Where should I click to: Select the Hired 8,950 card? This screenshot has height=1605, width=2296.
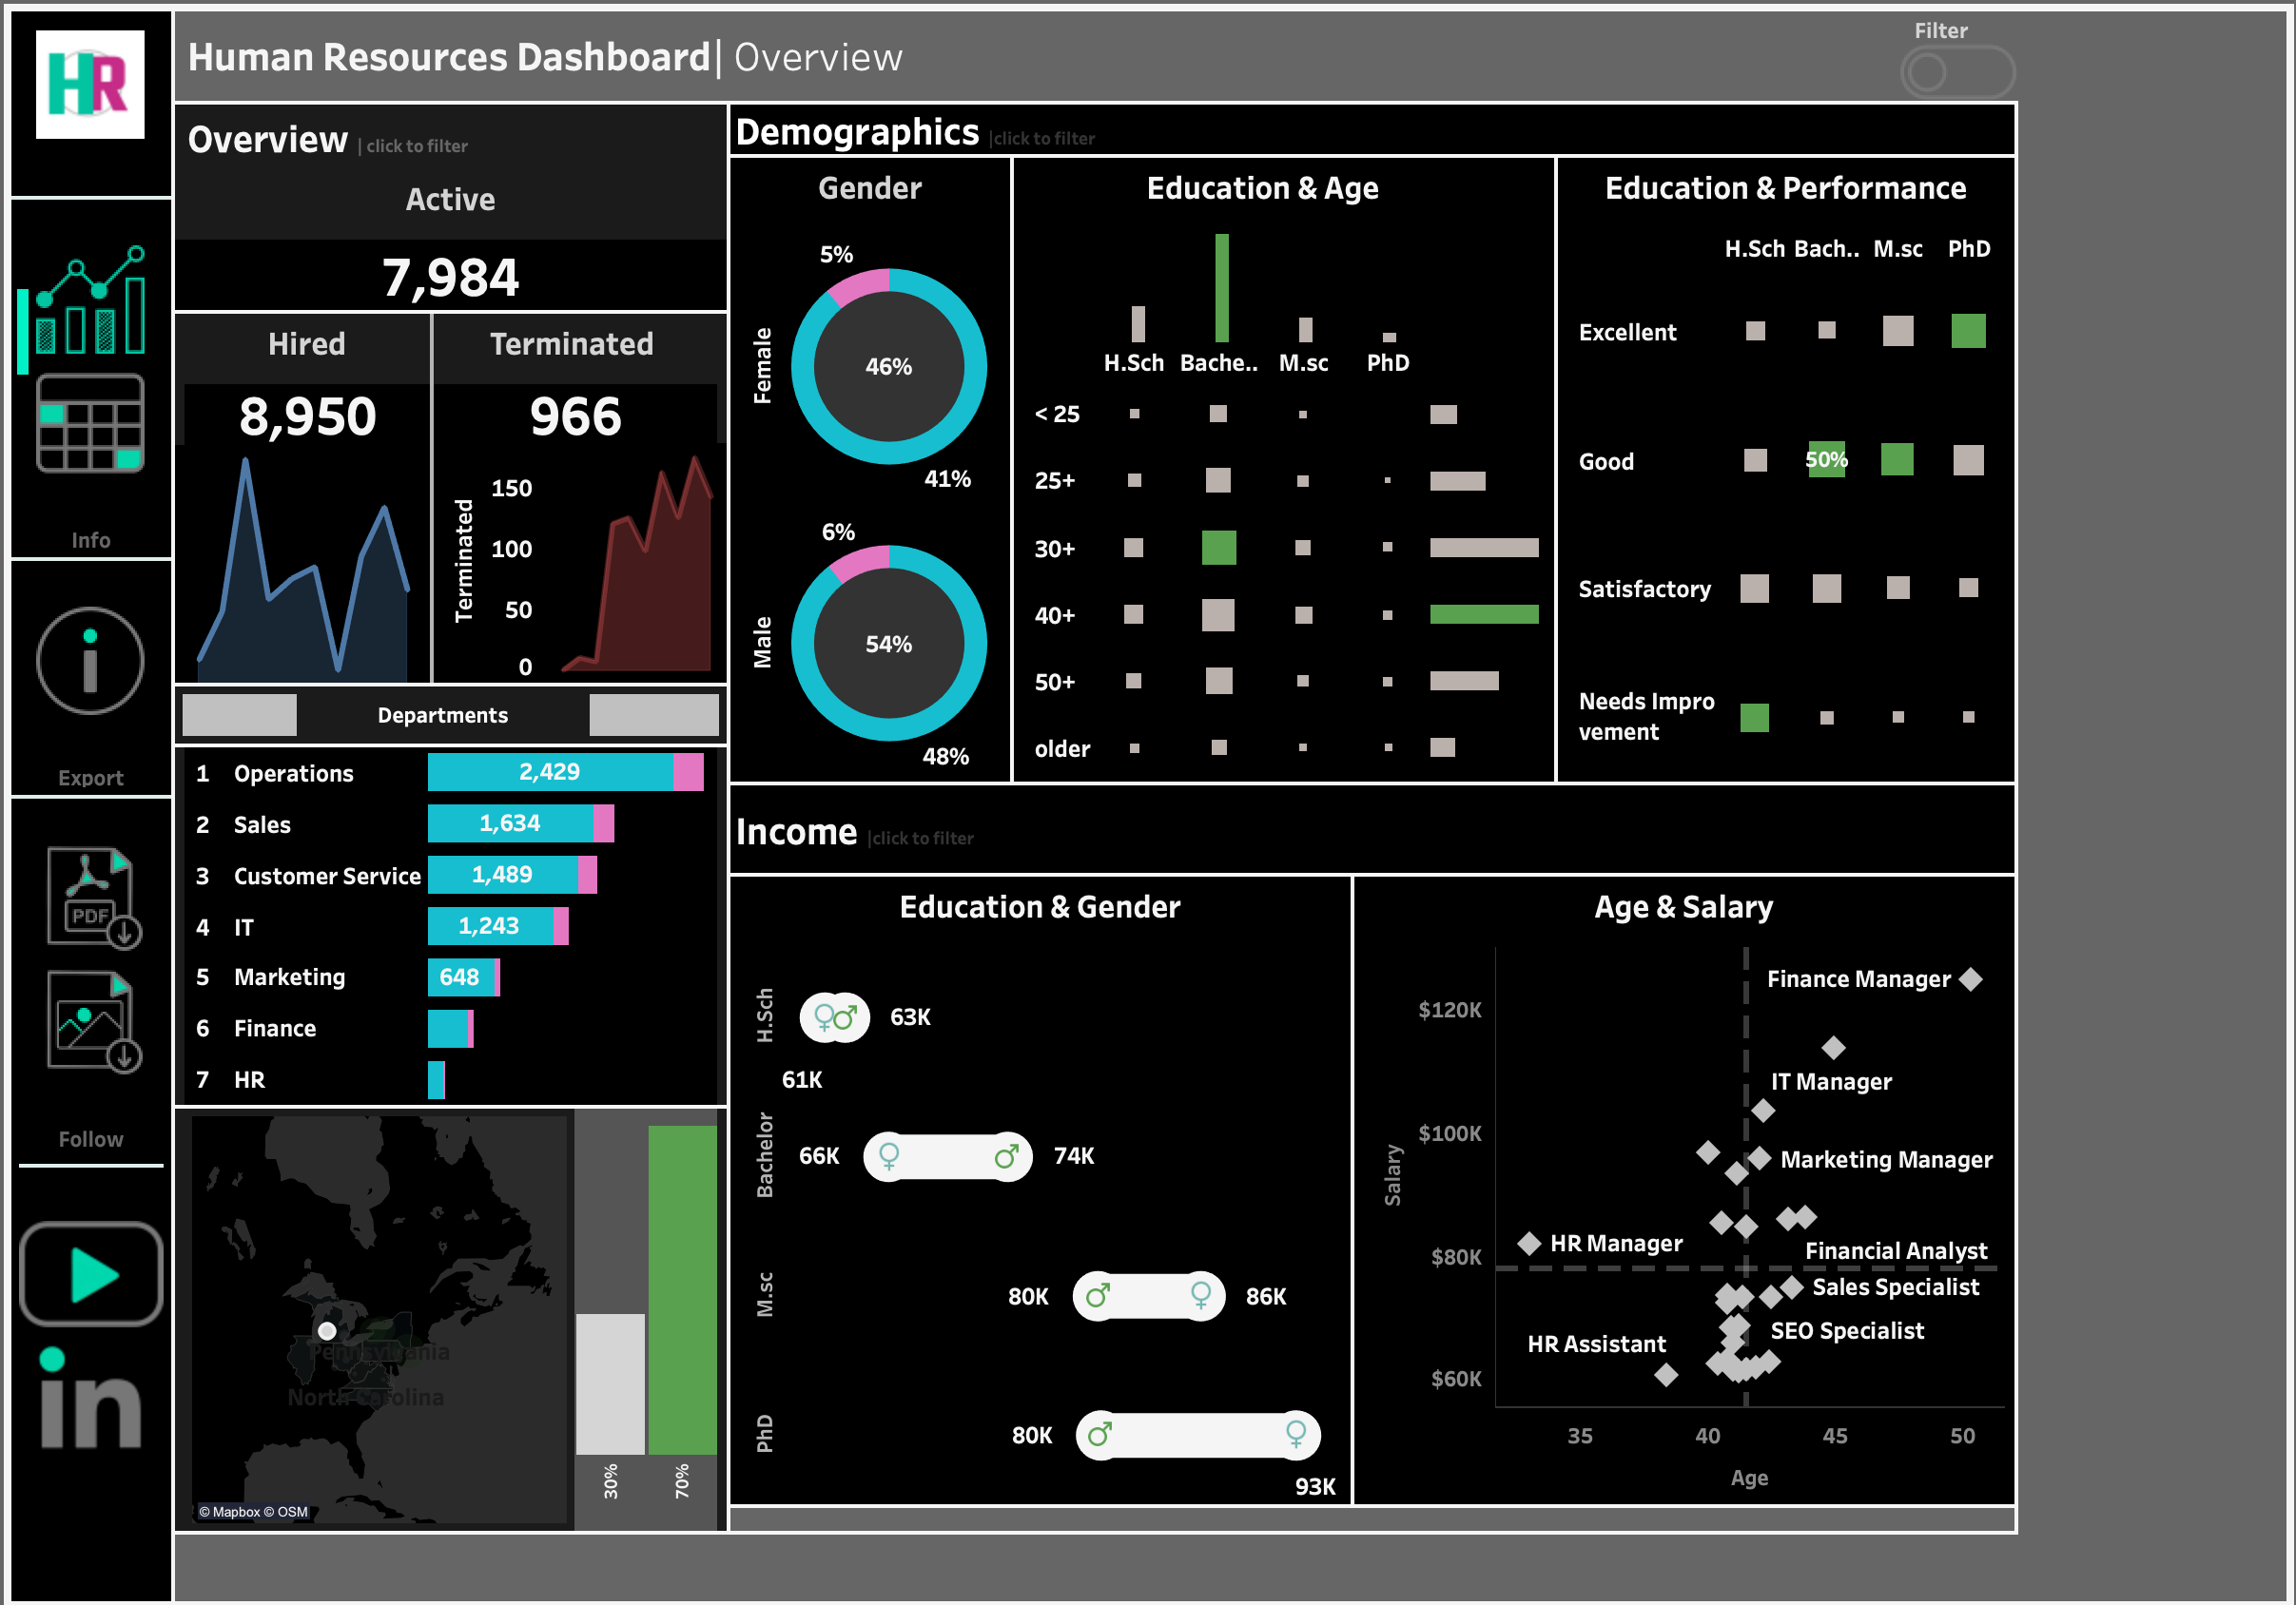[x=307, y=416]
